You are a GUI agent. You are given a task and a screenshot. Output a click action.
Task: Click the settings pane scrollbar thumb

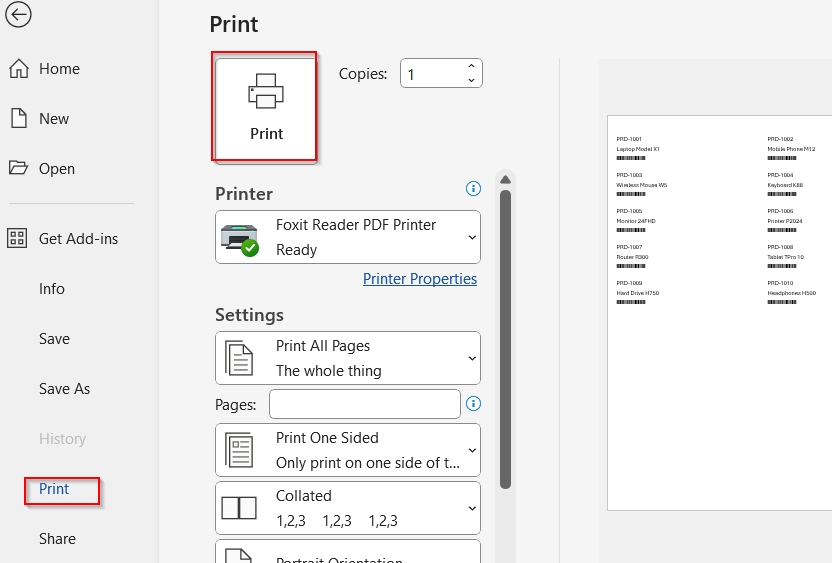(505, 340)
